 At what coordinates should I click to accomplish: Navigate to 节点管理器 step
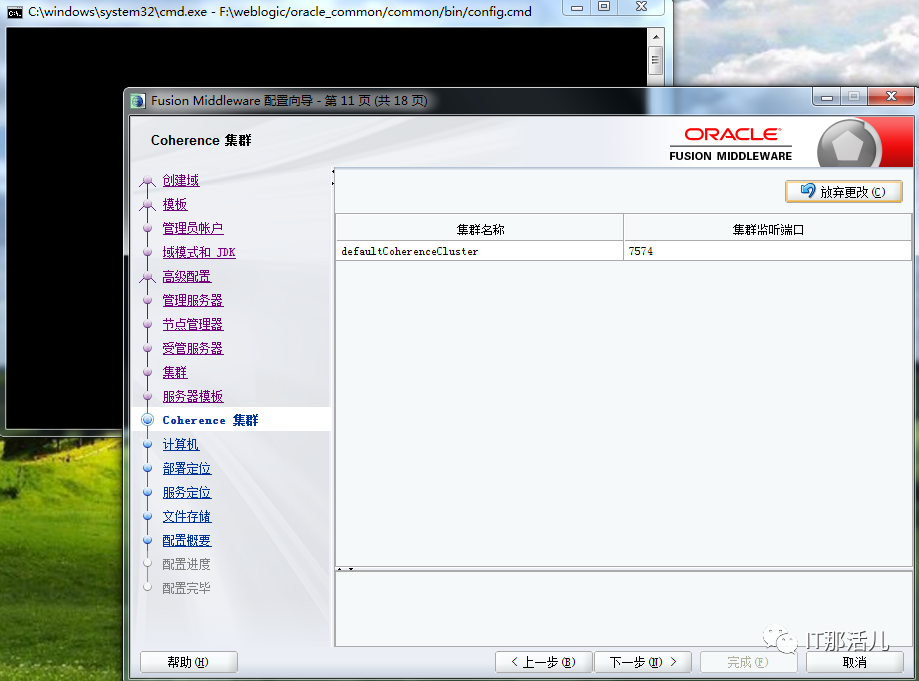click(193, 324)
